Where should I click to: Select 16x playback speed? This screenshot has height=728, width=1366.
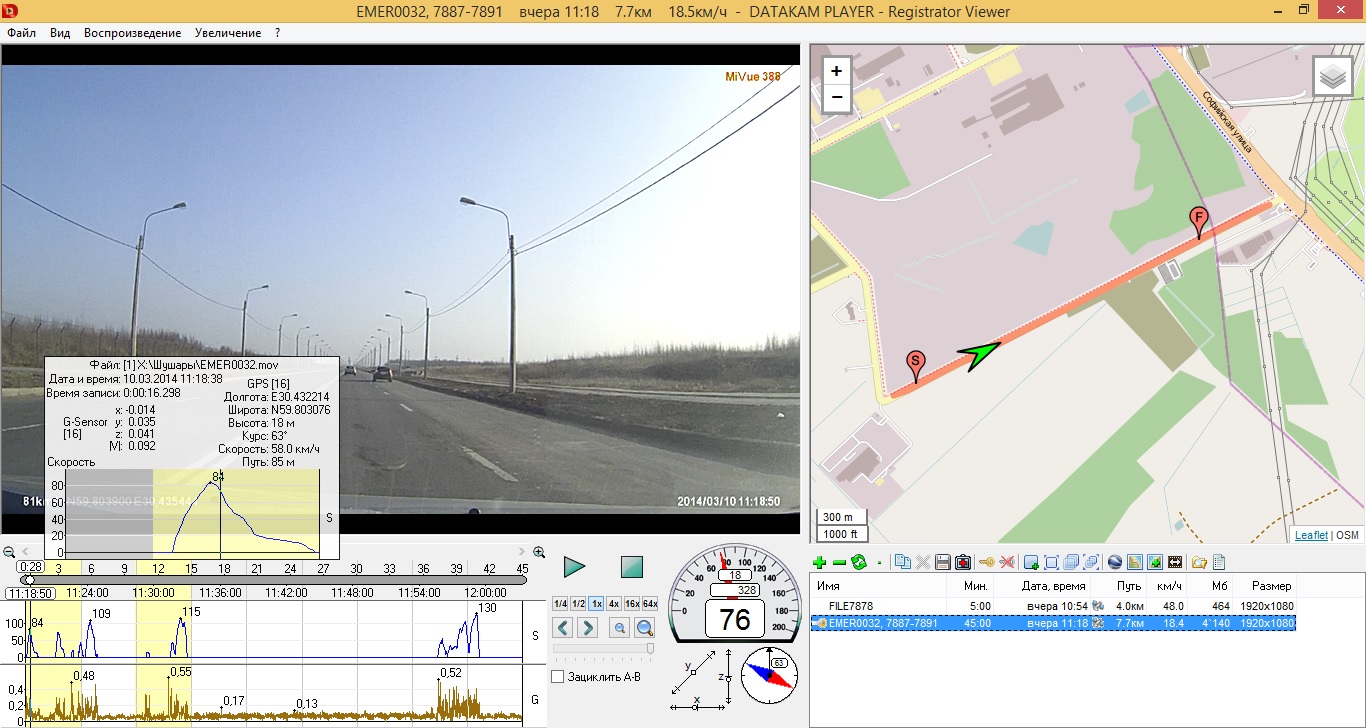pyautogui.click(x=631, y=604)
